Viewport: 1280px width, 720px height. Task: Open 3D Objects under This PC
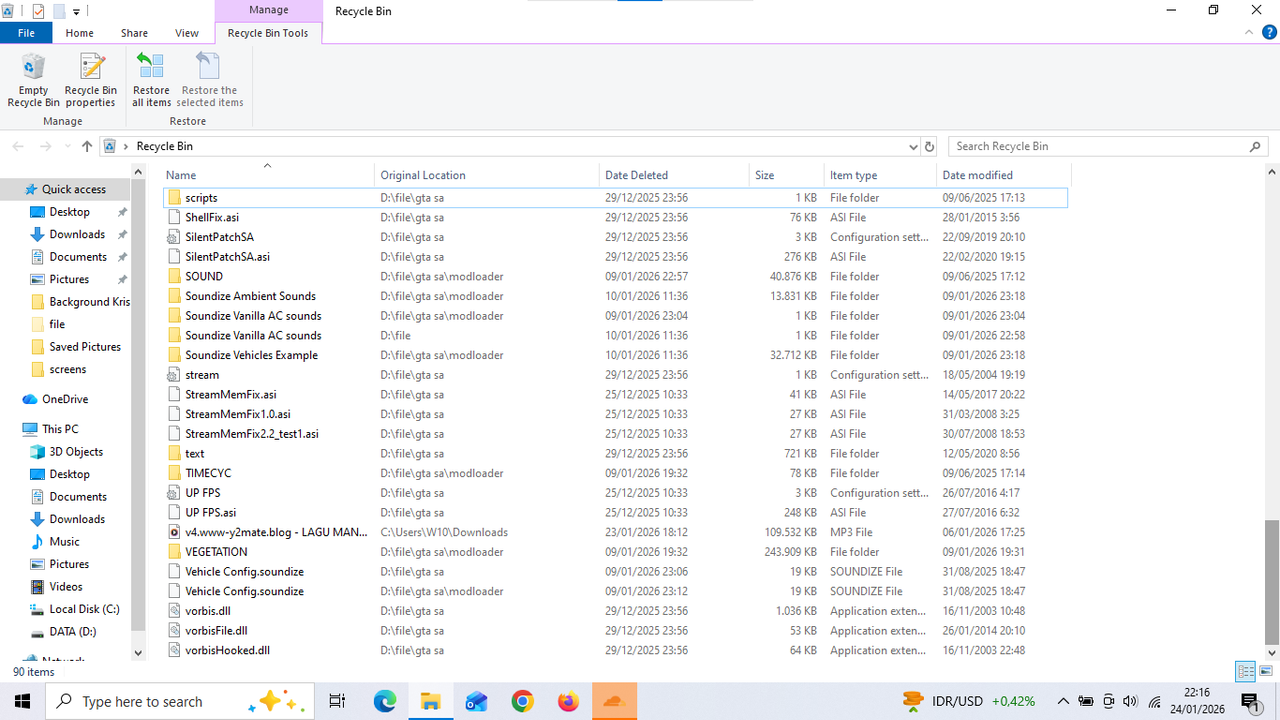76,452
